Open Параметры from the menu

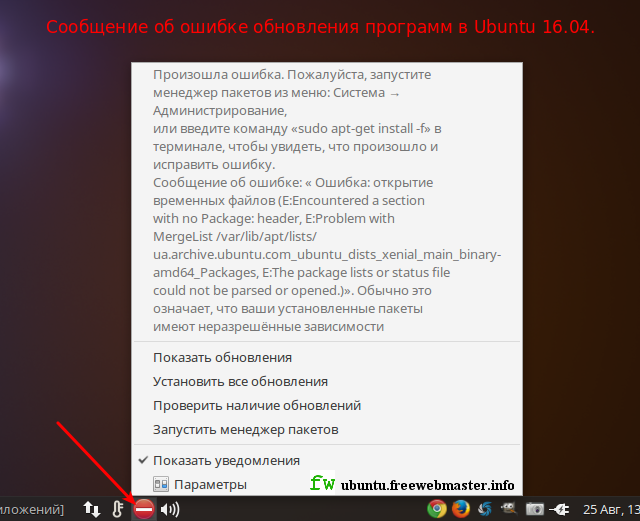point(327,484)
